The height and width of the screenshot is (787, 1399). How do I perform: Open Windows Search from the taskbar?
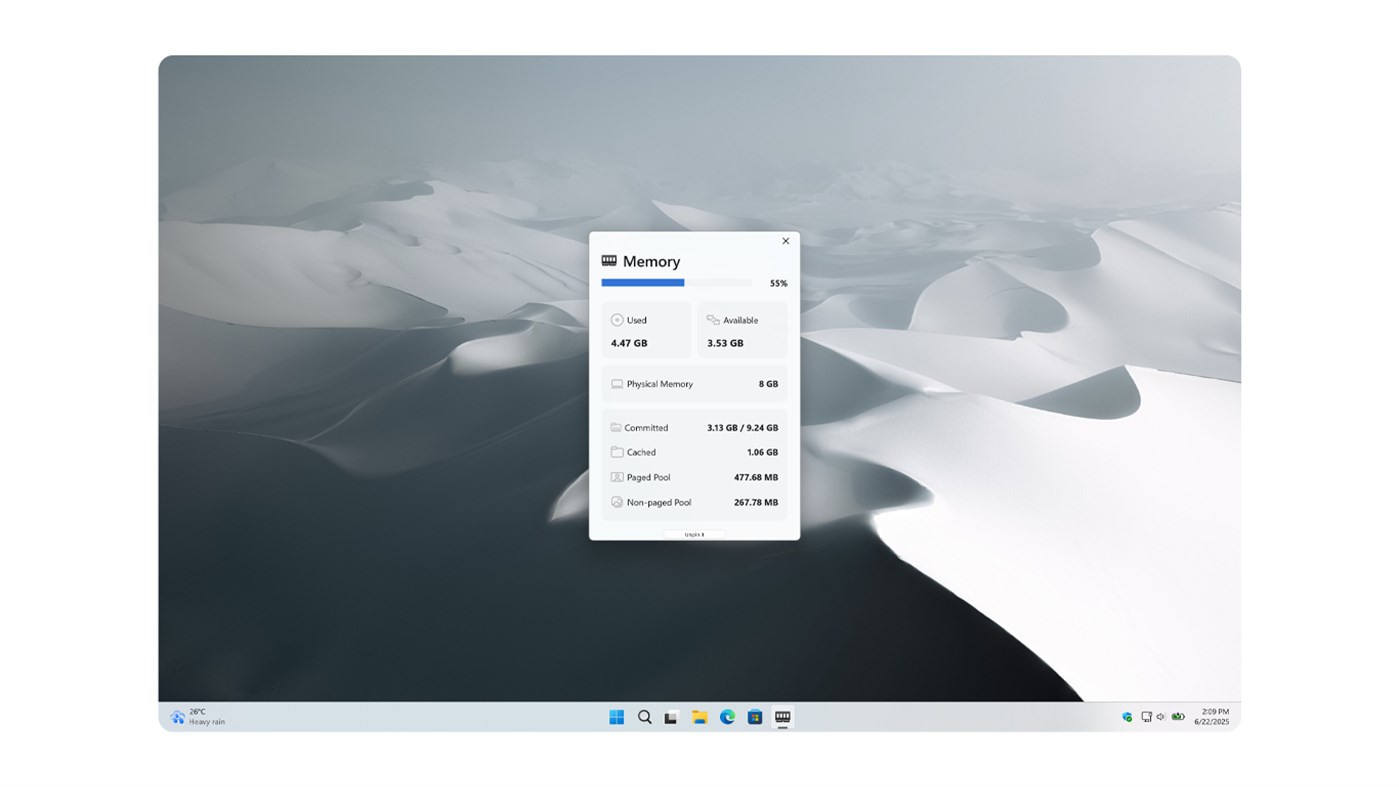pyautogui.click(x=644, y=717)
